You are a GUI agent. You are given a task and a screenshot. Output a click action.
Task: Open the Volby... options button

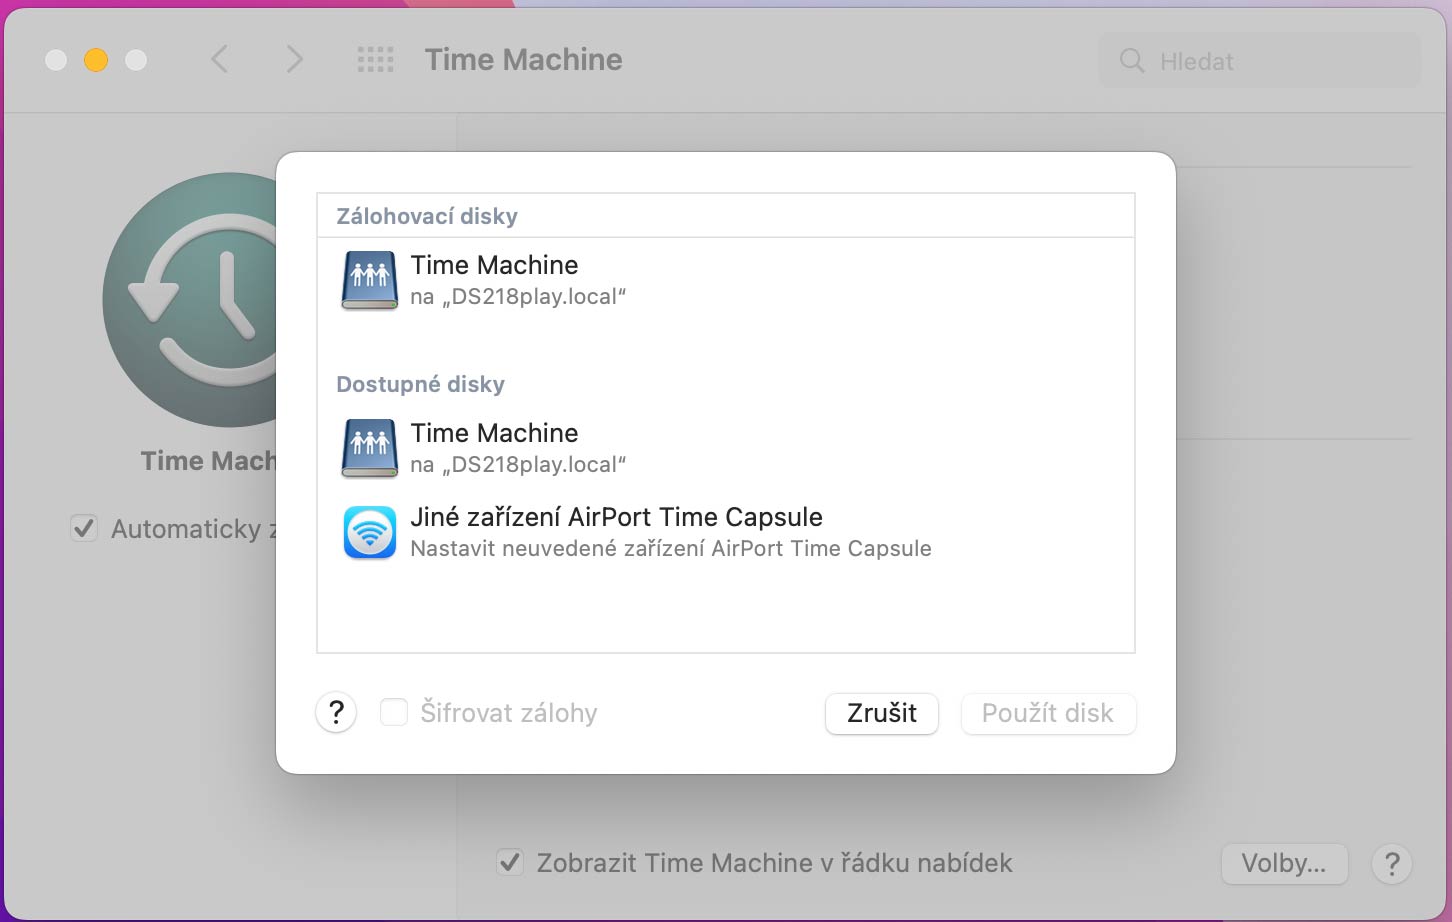[x=1284, y=863]
